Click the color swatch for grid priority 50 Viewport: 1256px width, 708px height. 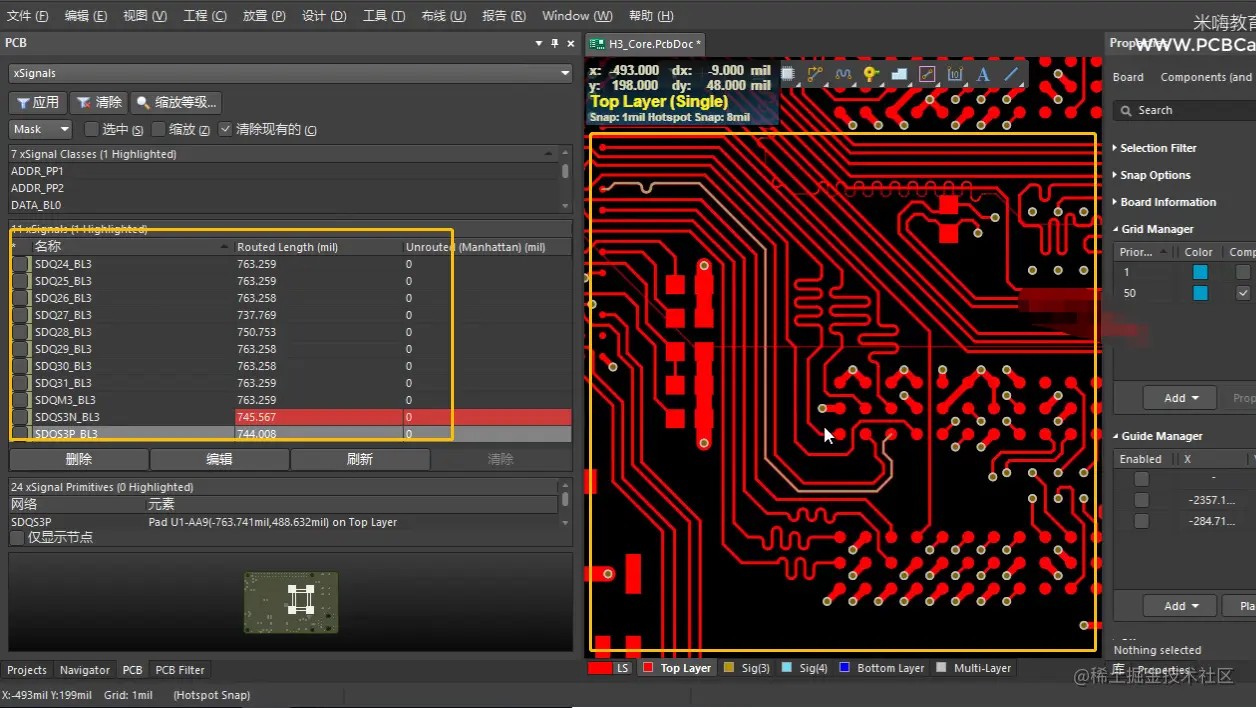[1200, 293]
